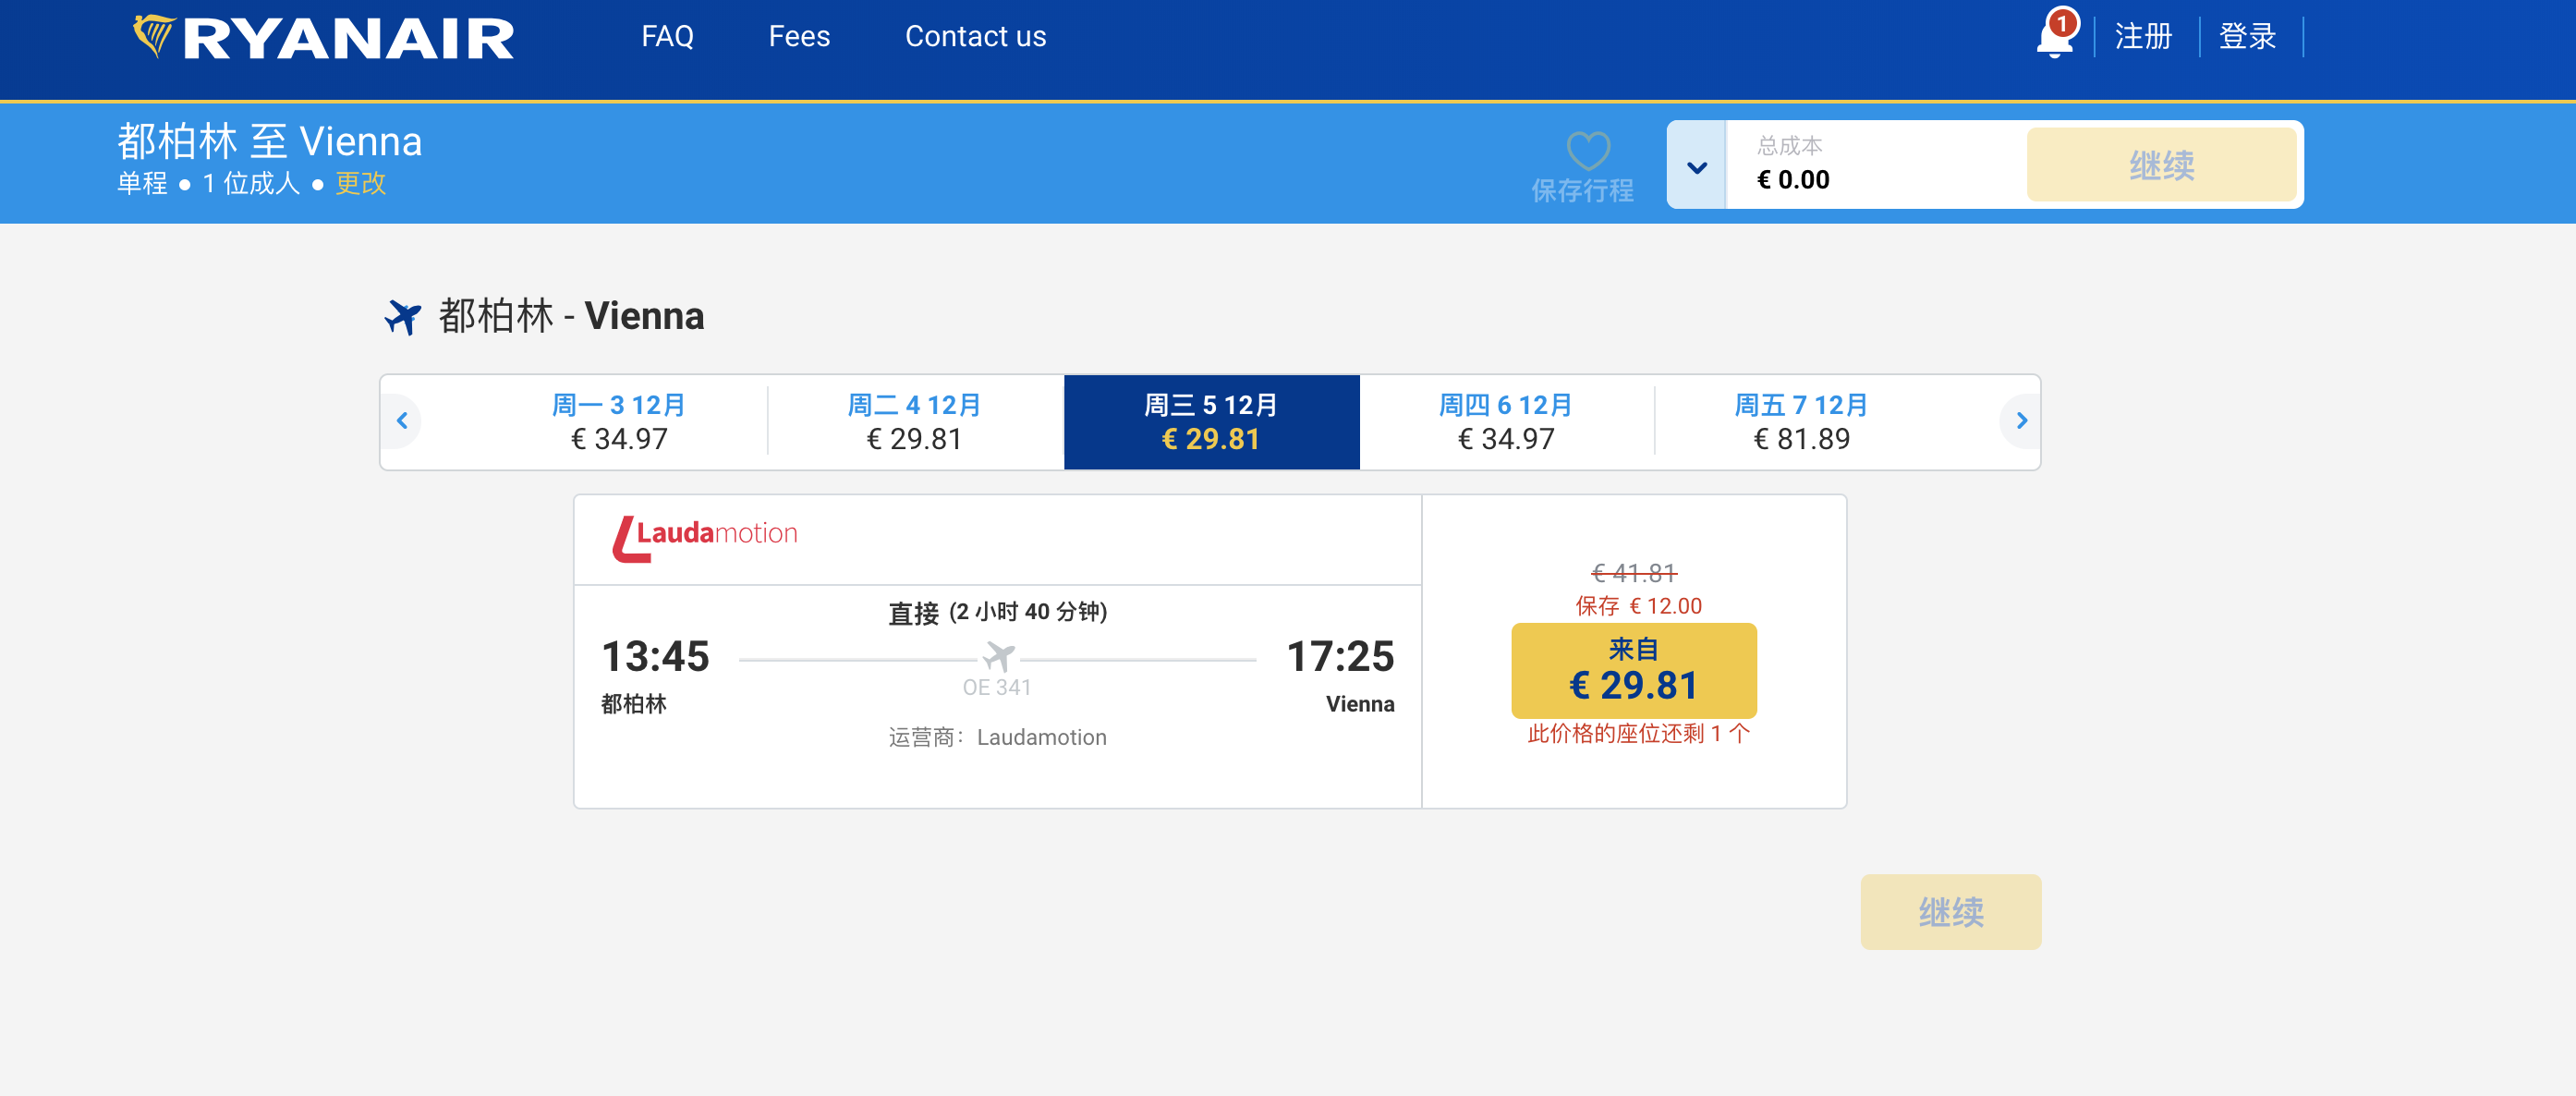Show later dates with the right arrow
2576x1096 pixels.
(x=2021, y=421)
